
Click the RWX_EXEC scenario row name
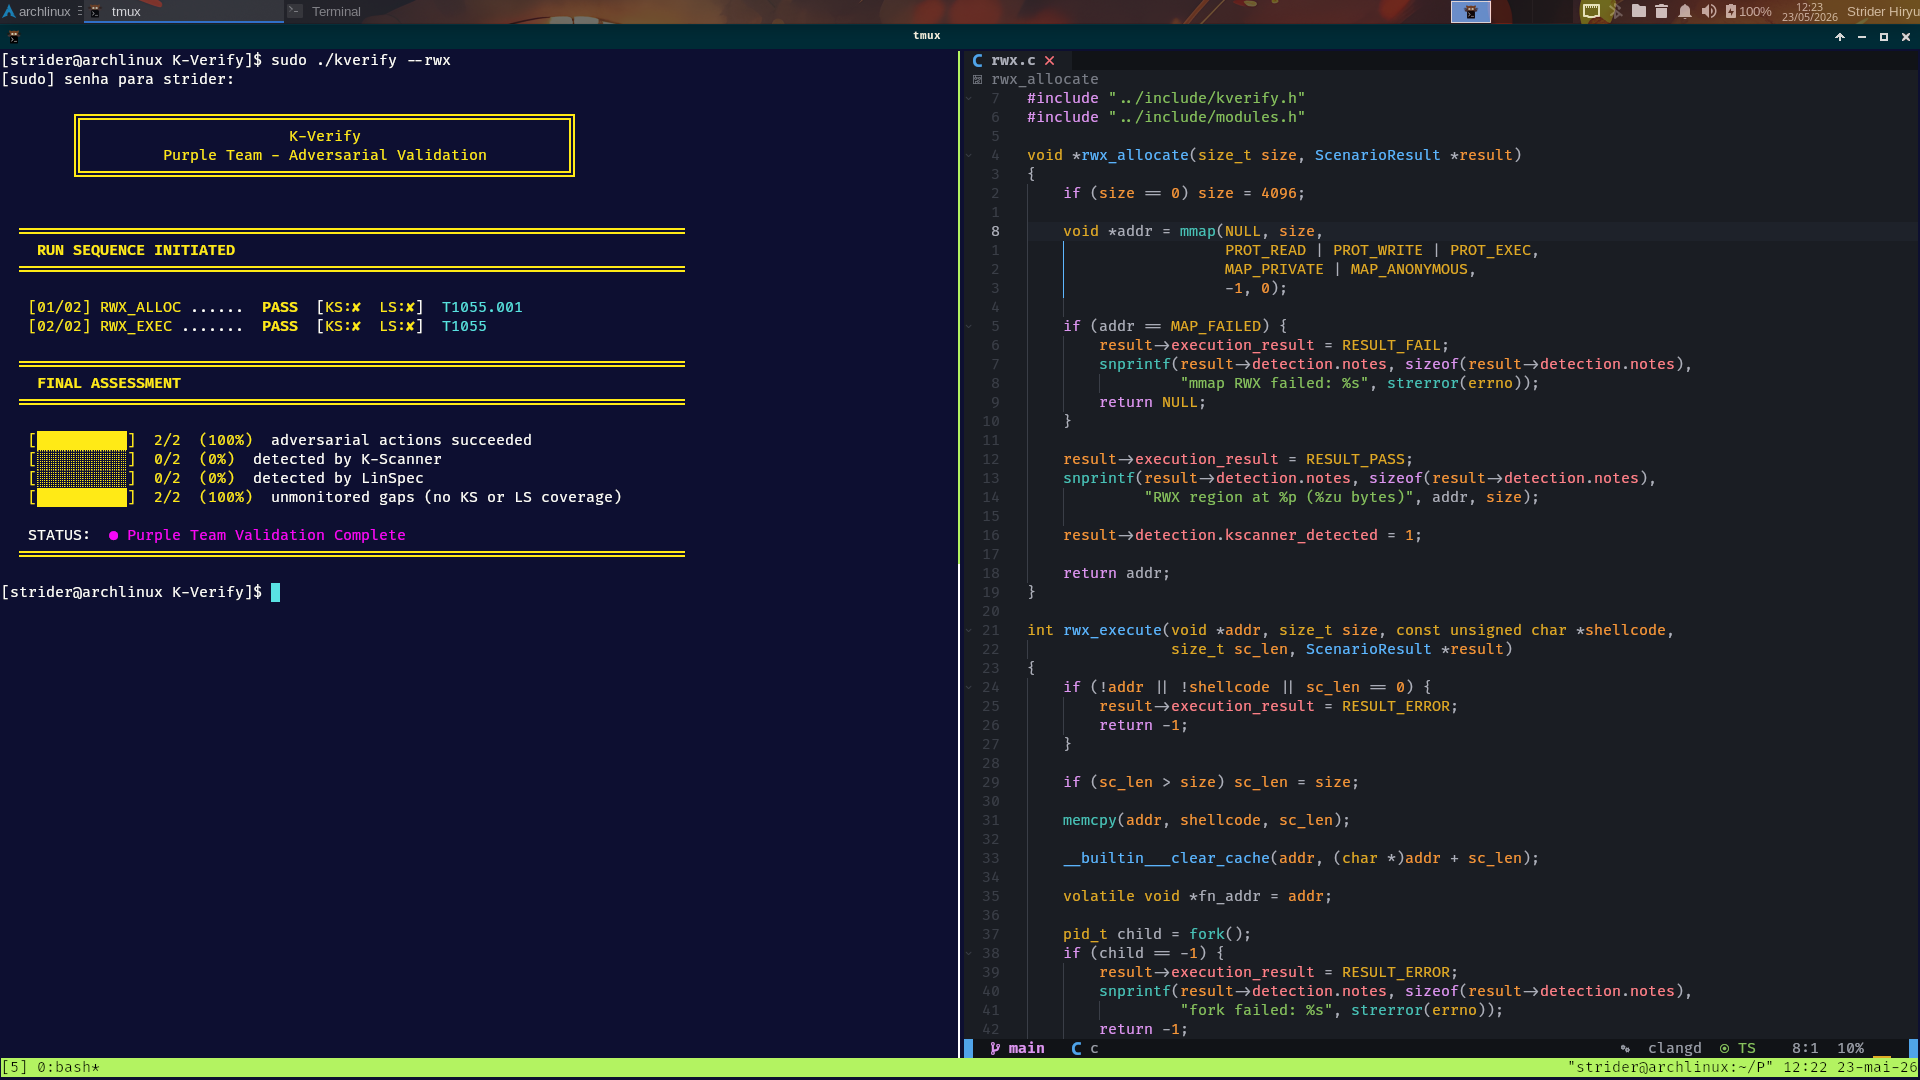click(x=136, y=326)
